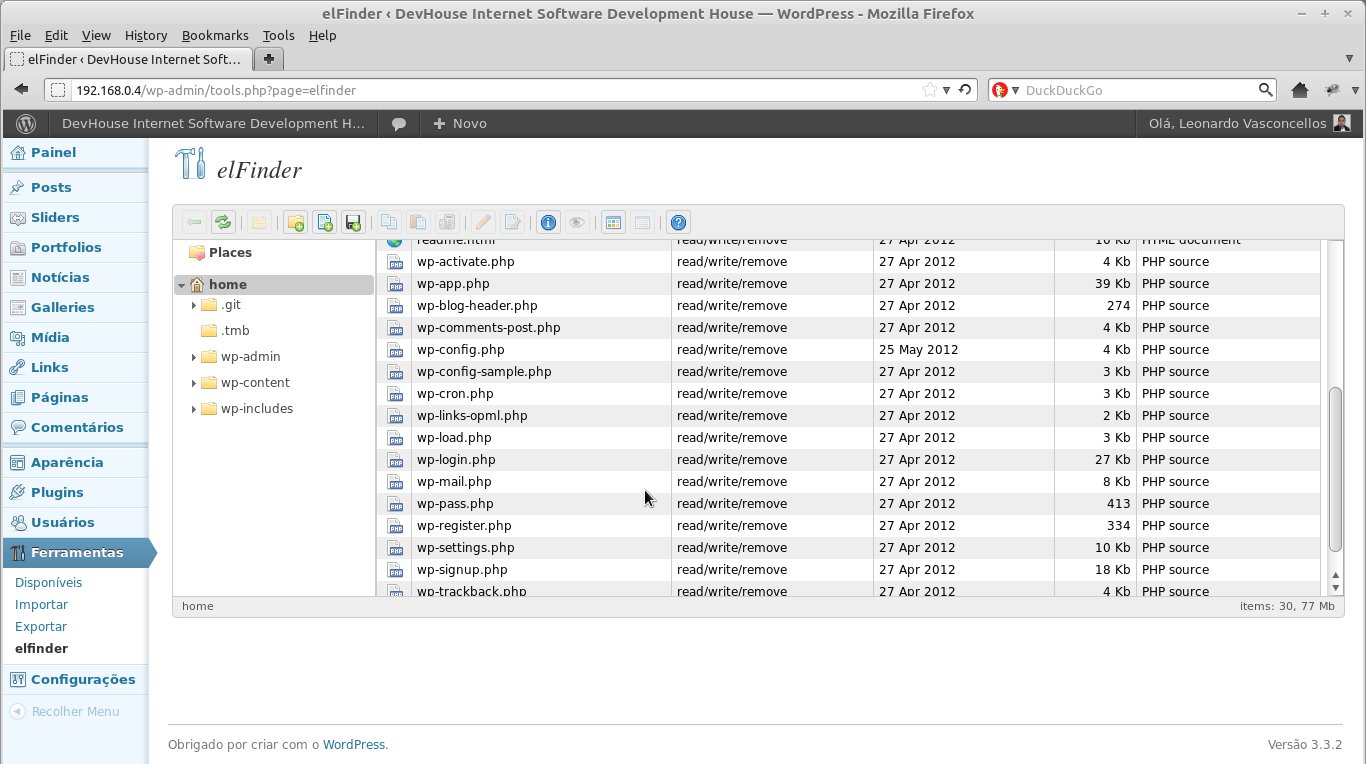The width and height of the screenshot is (1366, 764).
Task: Select the wp-config.php file row
Action: point(848,350)
